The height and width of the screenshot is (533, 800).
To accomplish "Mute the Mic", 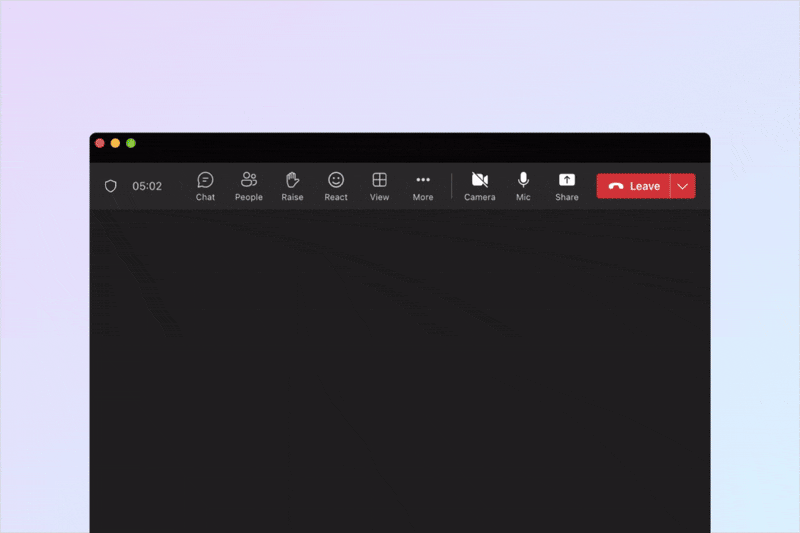I will pos(523,186).
